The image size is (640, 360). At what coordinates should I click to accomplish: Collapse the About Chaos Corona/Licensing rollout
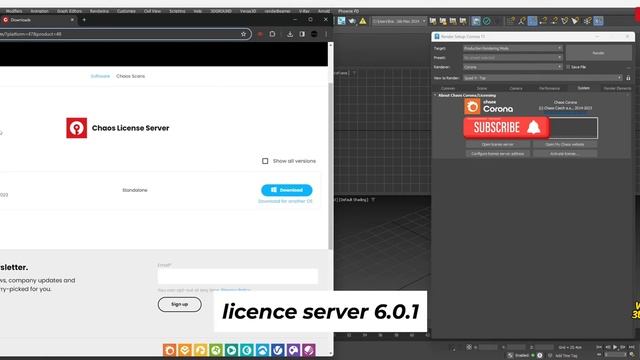pyautogui.click(x=435, y=95)
